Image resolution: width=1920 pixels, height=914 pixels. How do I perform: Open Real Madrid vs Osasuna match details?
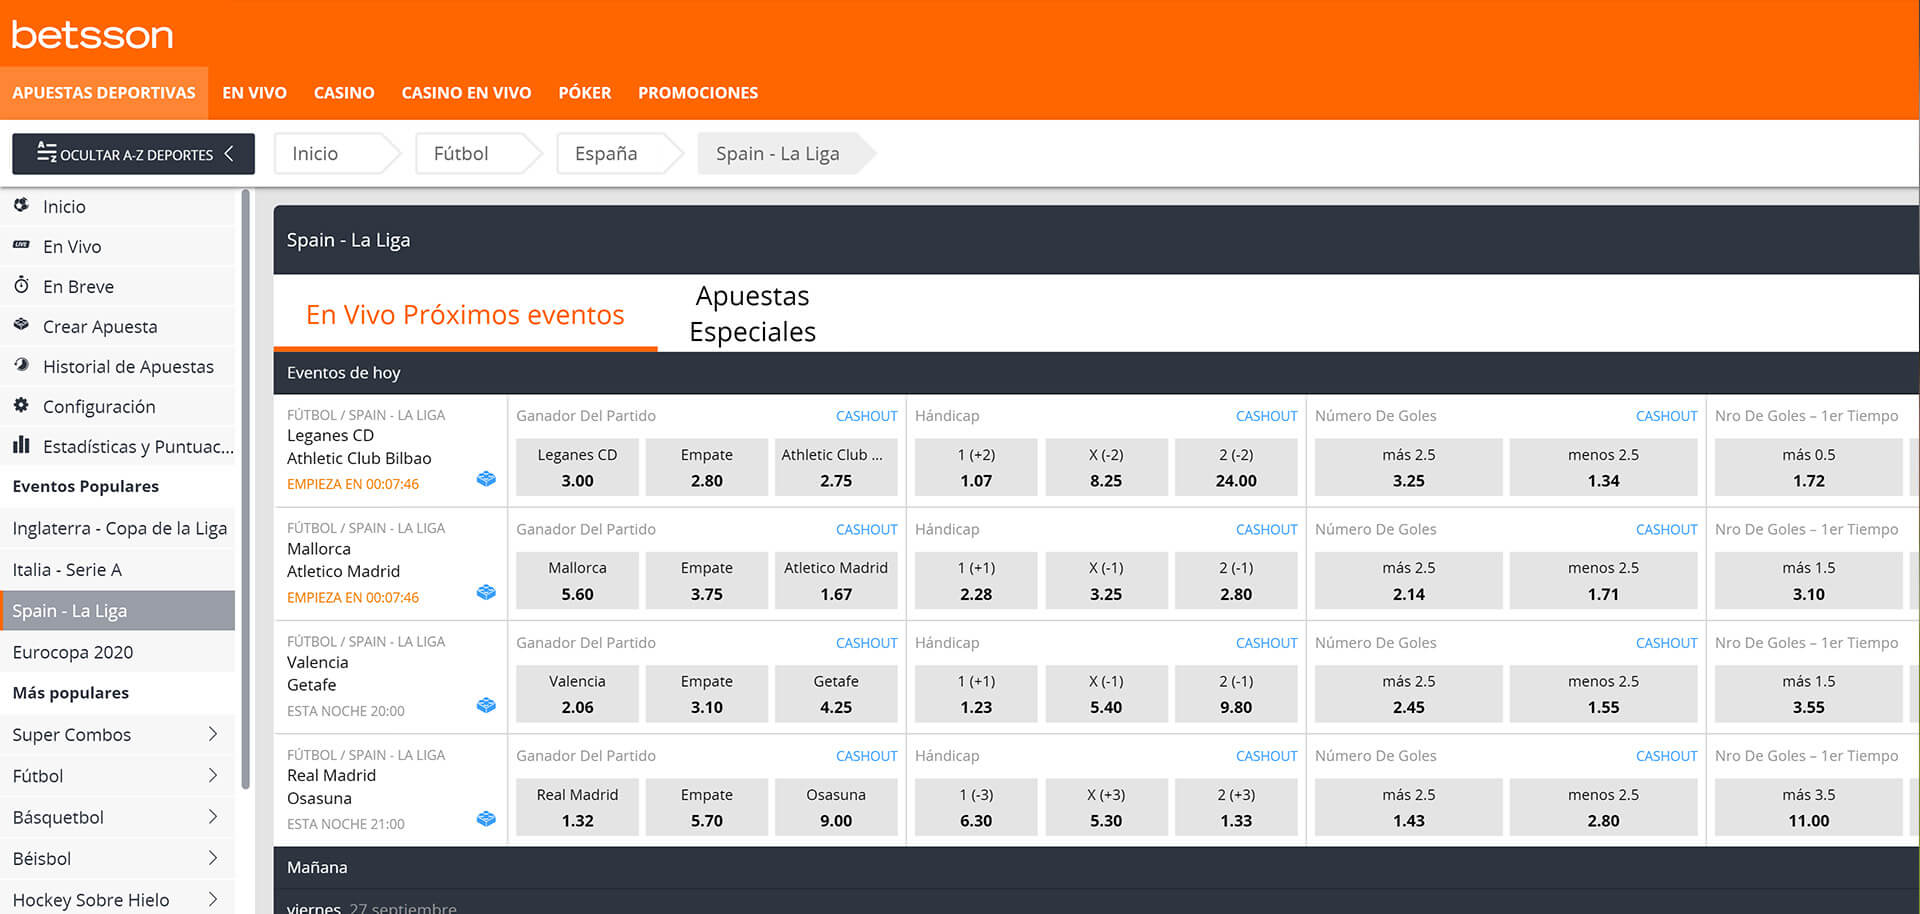click(331, 787)
